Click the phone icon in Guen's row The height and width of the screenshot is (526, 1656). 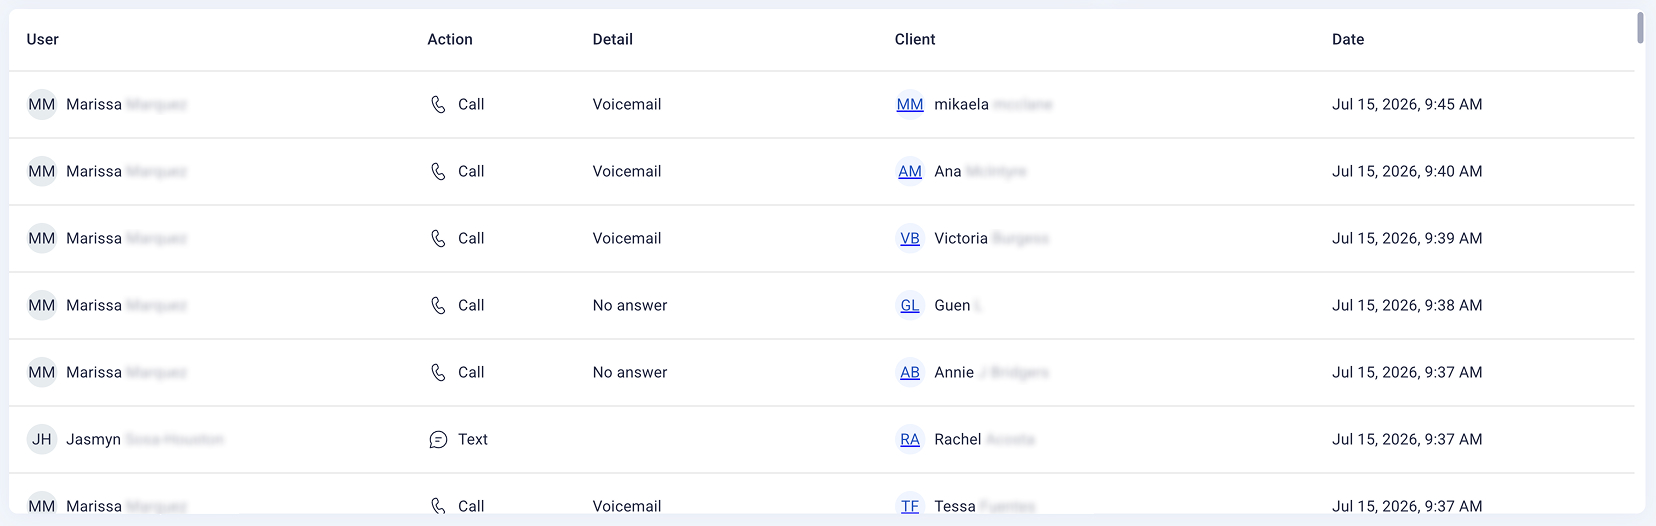click(x=438, y=305)
